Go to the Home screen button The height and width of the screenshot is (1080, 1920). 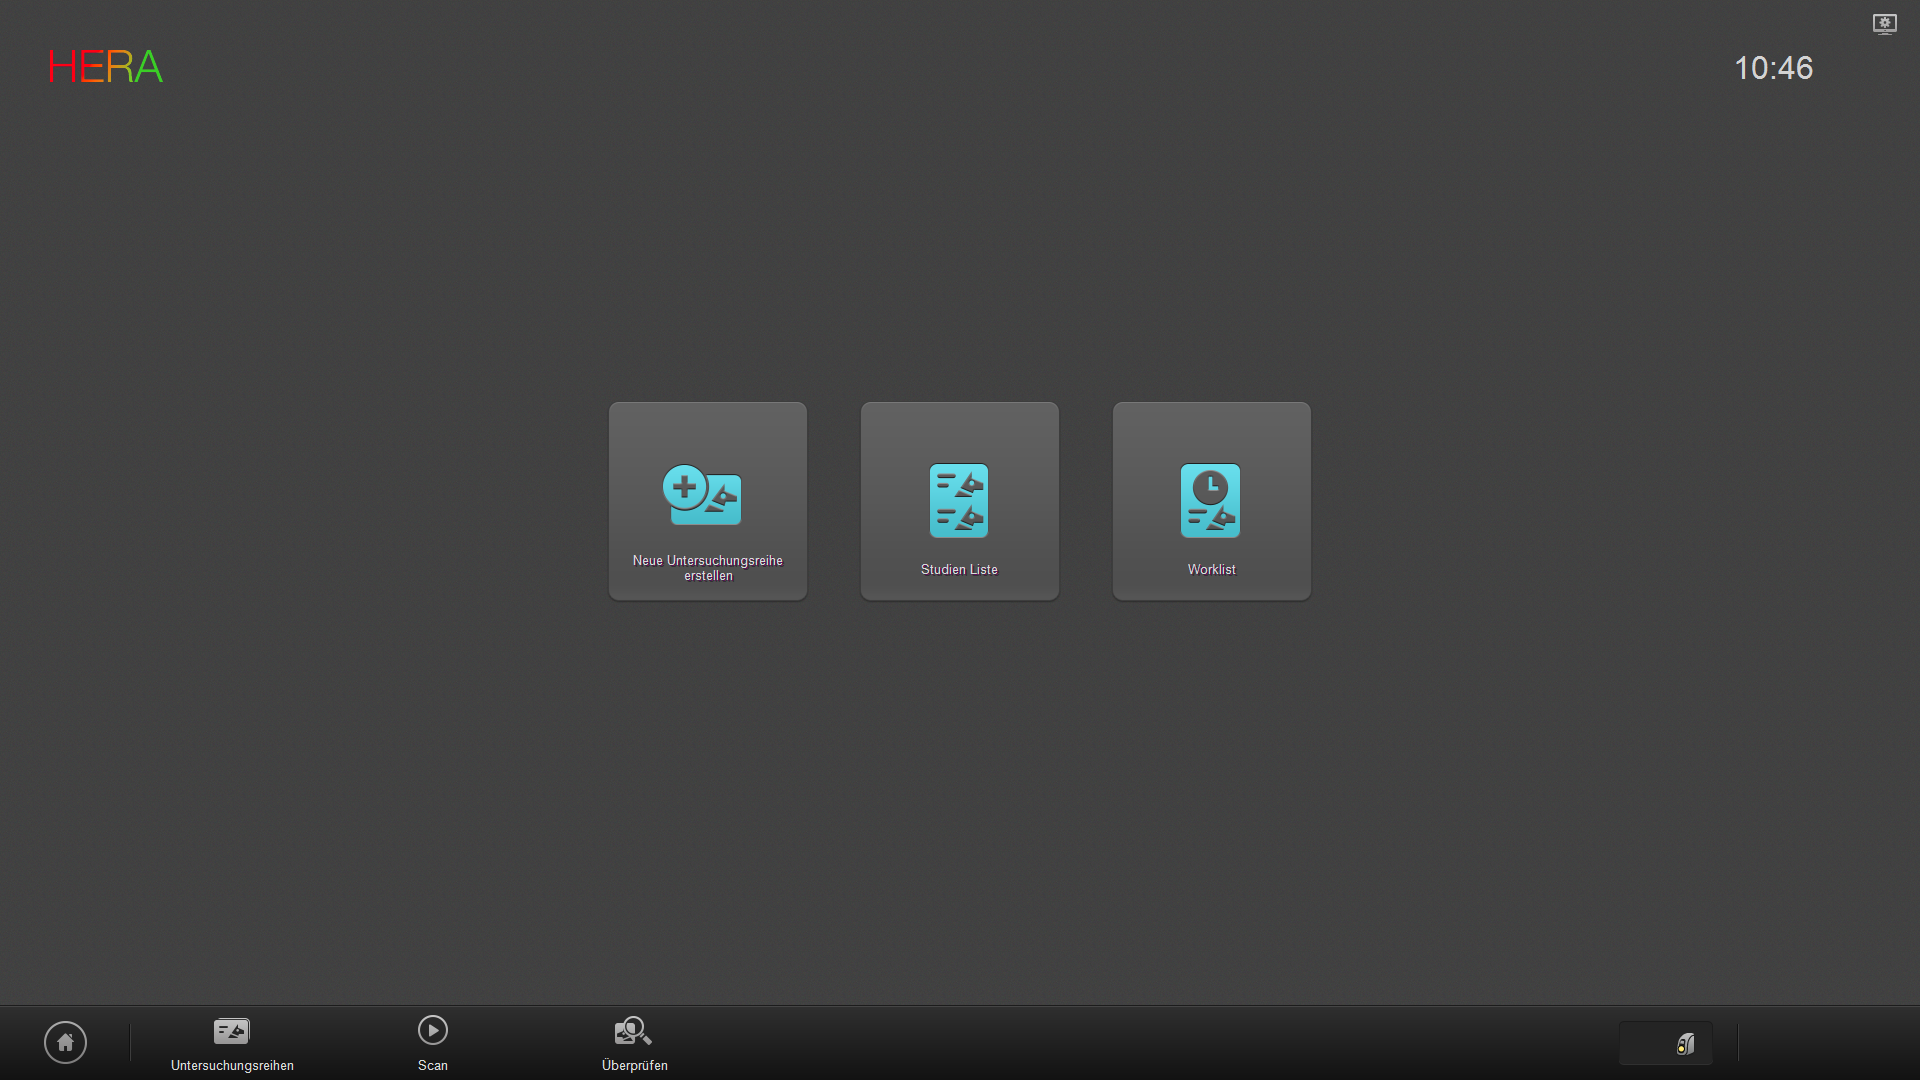(x=65, y=1043)
